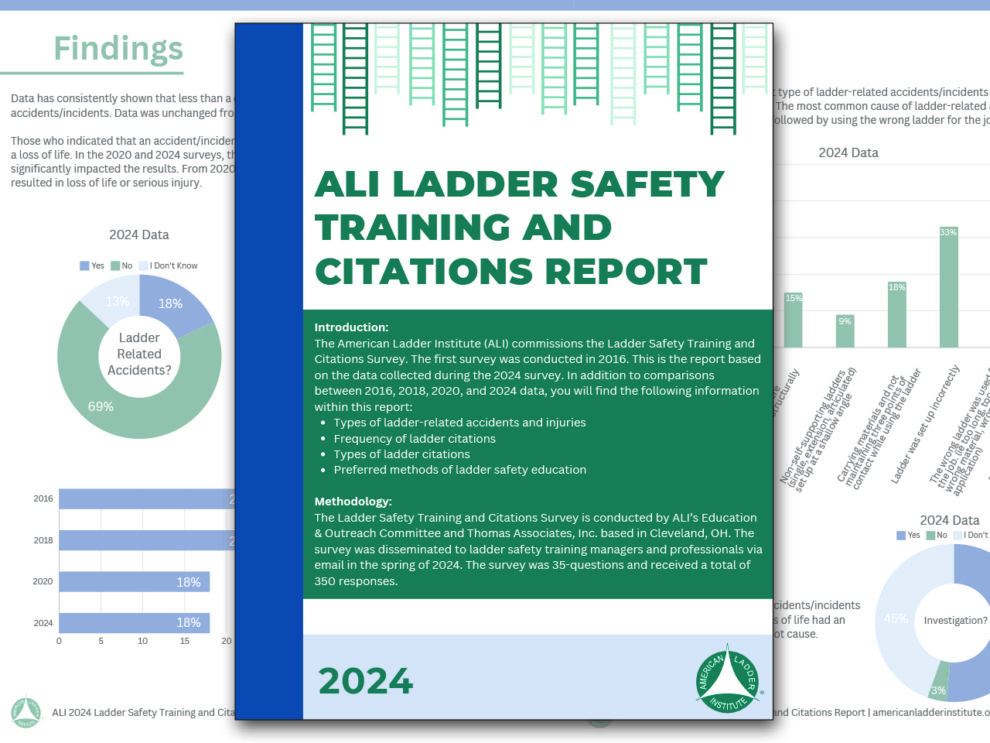Click the 33% bar in the 2024 bar chart
990x743 pixels.
pos(946,290)
